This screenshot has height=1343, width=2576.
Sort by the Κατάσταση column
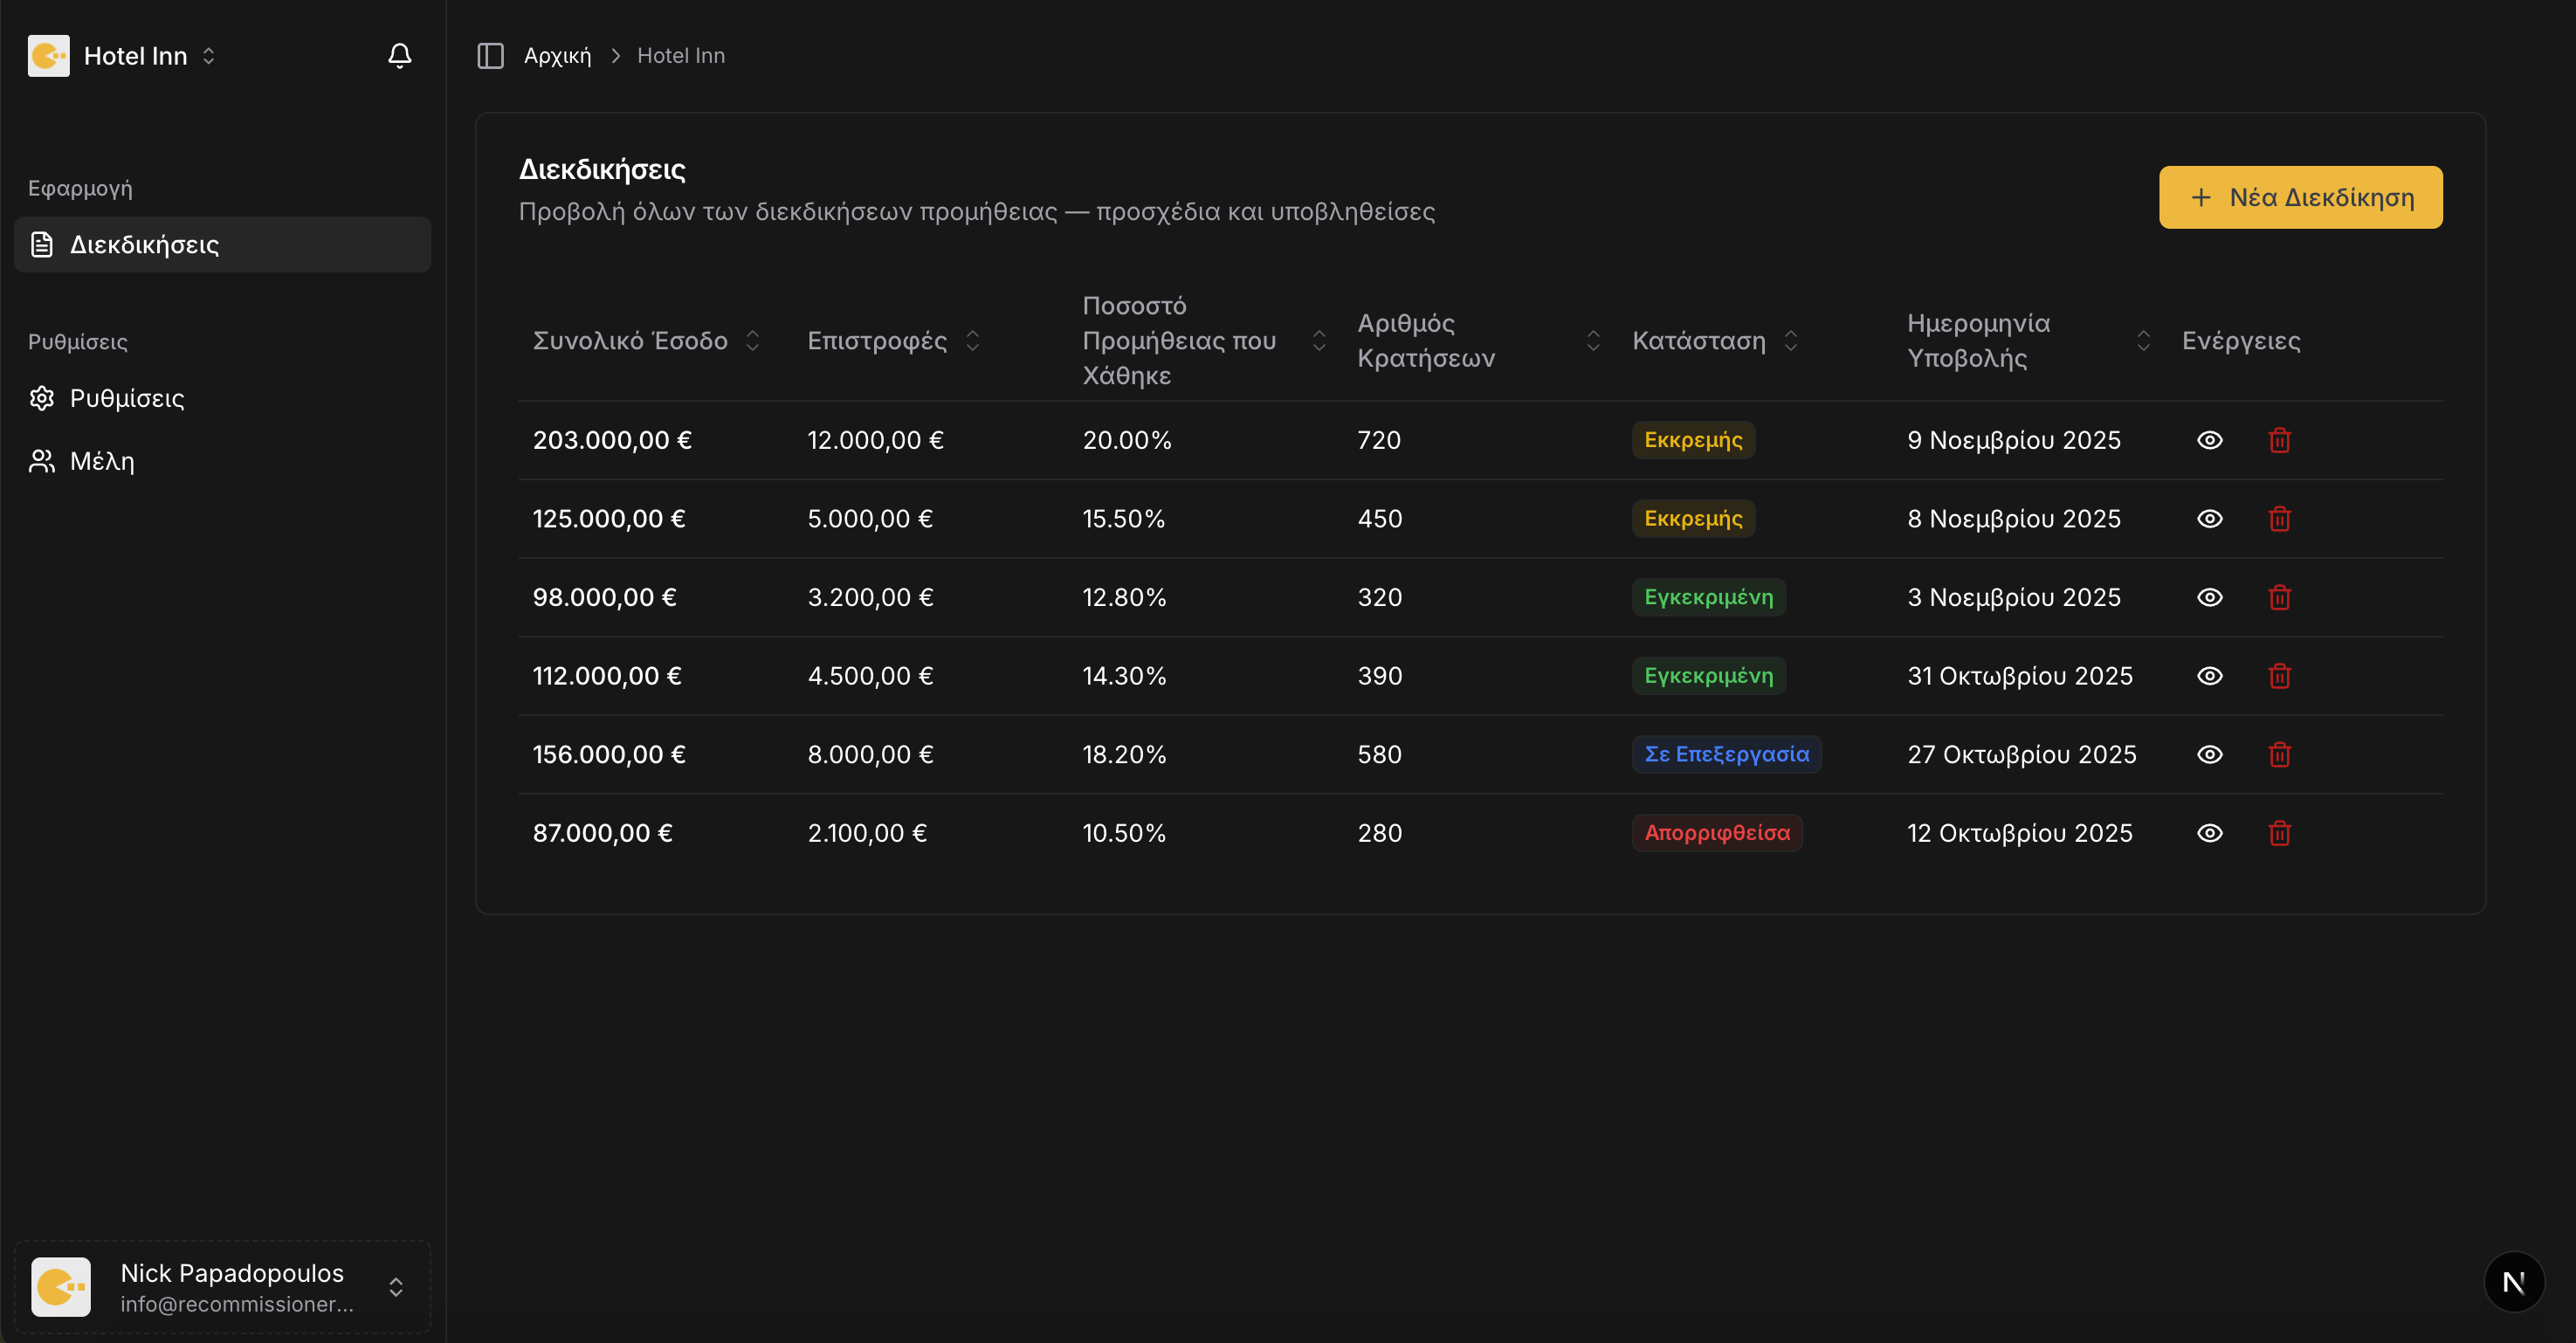[1791, 340]
